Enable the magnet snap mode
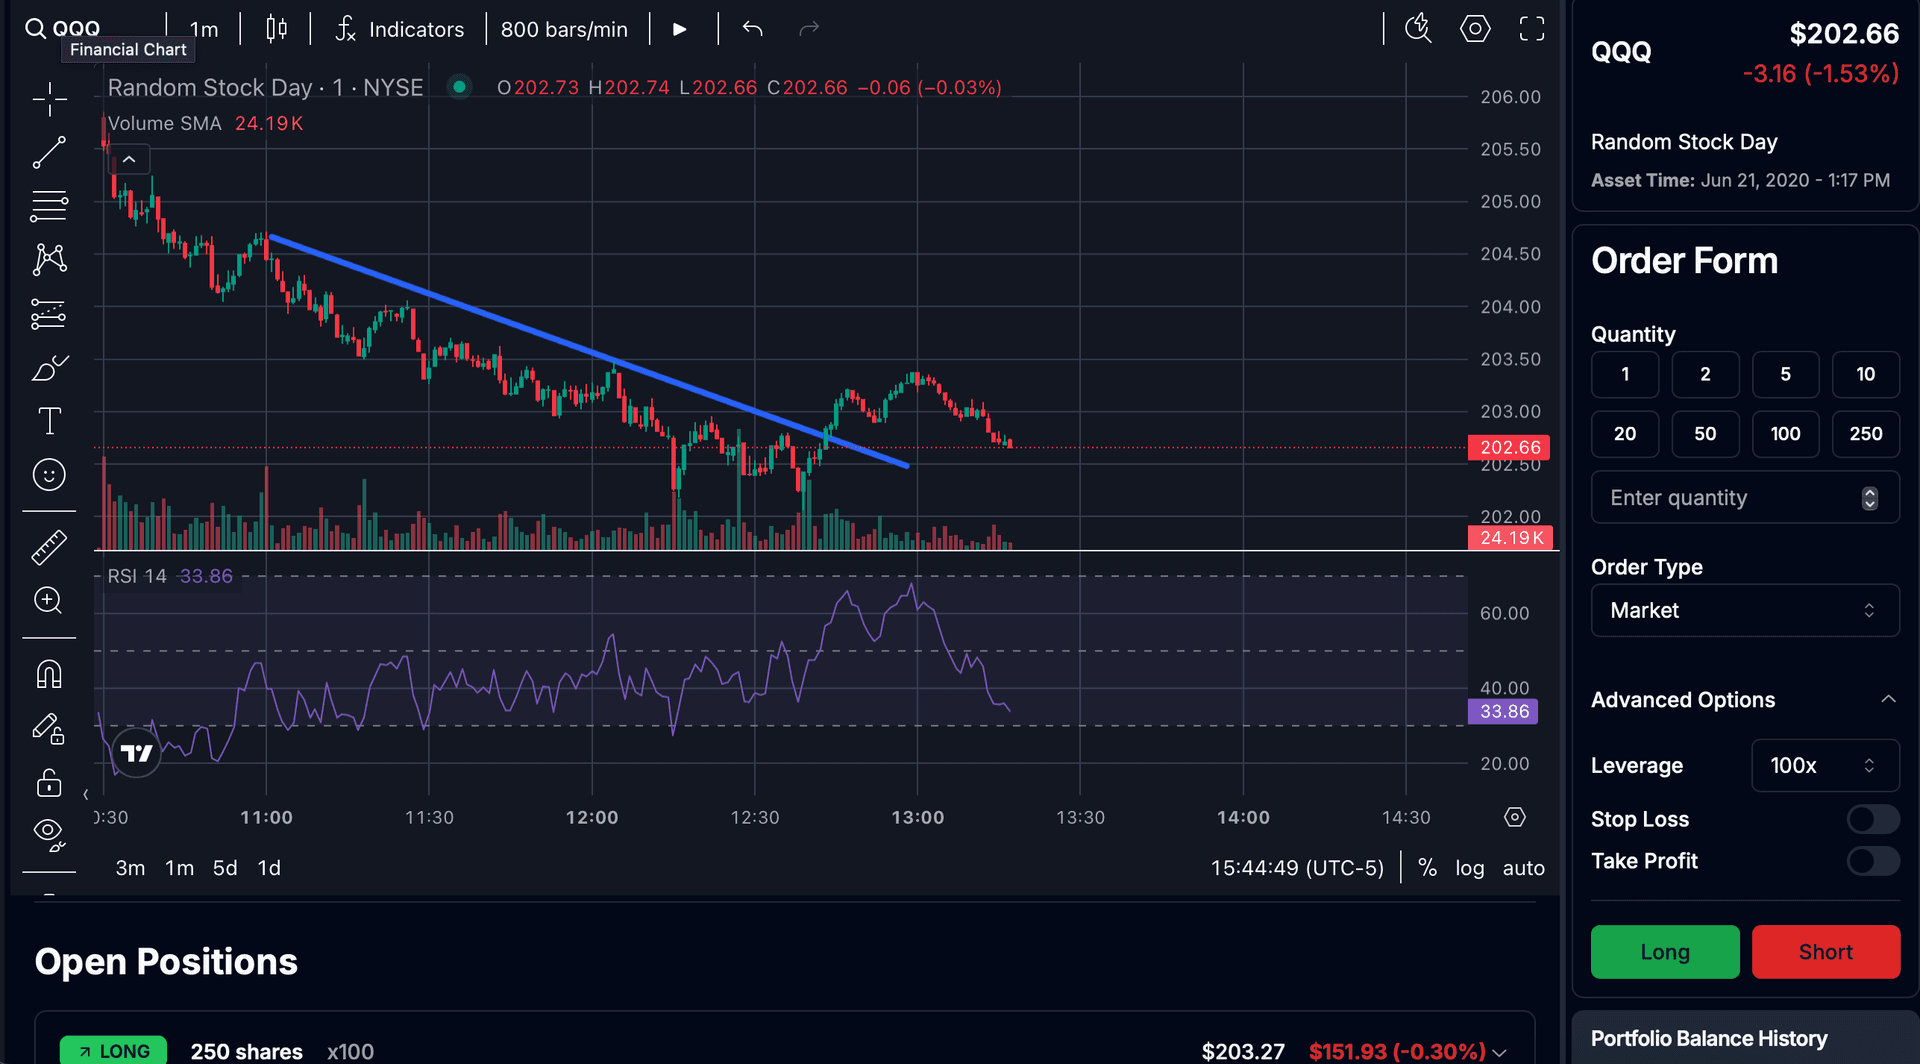 (49, 674)
